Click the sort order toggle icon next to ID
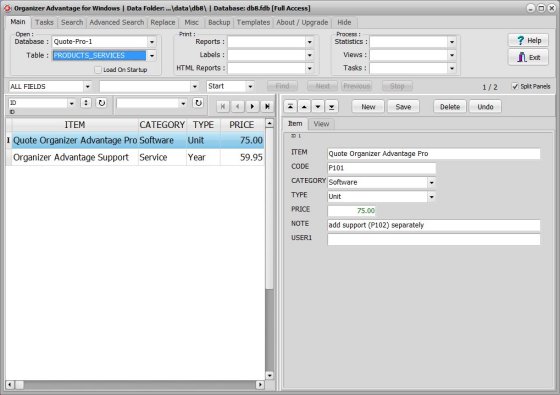Viewport: 560px width, 395px height. [x=86, y=103]
